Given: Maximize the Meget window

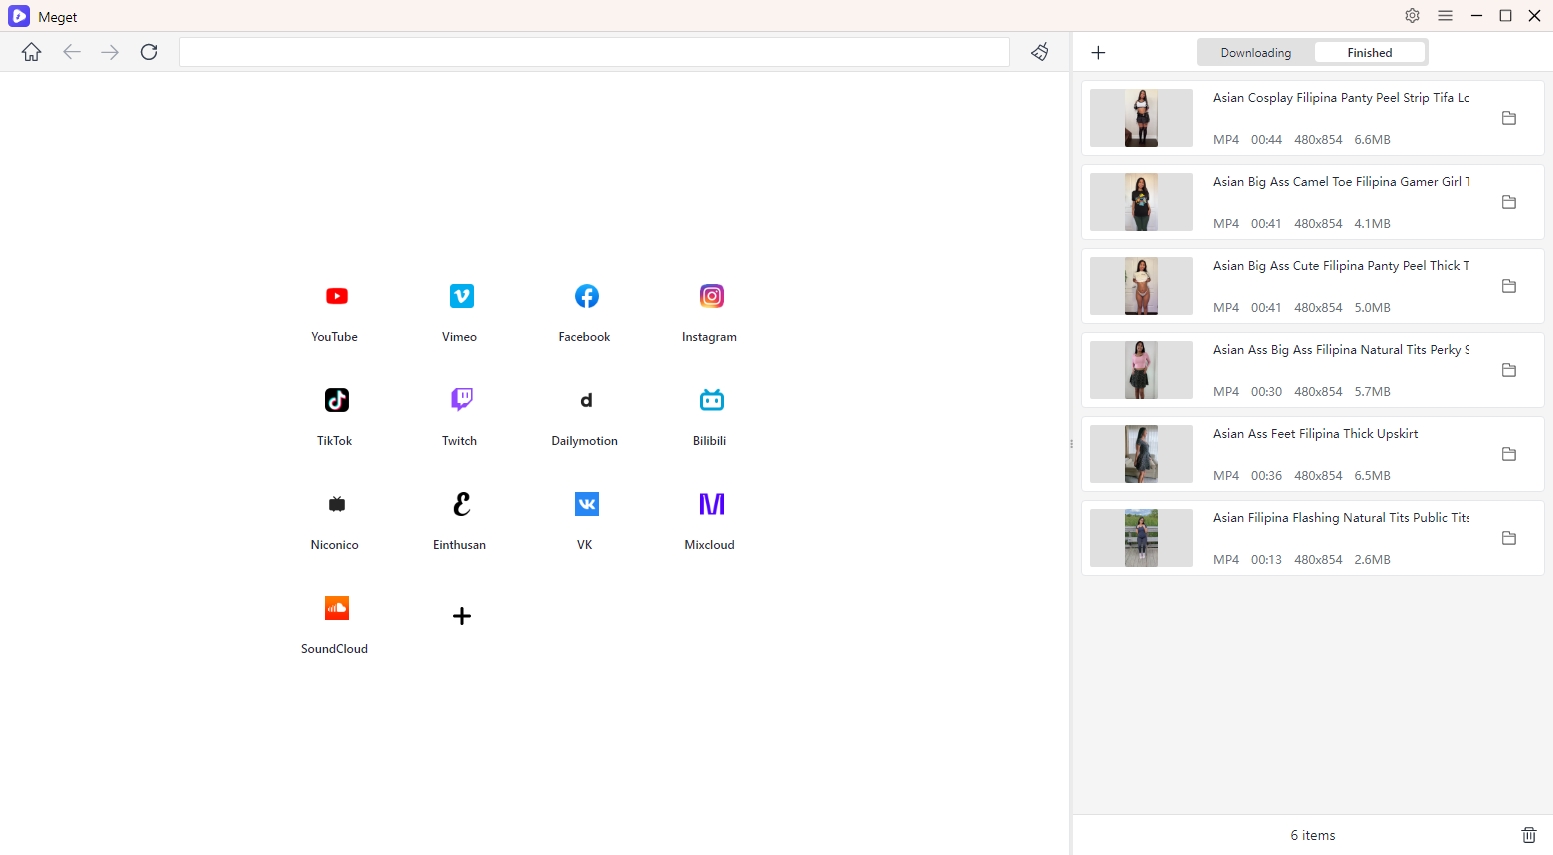Looking at the screenshot, I should 1505,16.
